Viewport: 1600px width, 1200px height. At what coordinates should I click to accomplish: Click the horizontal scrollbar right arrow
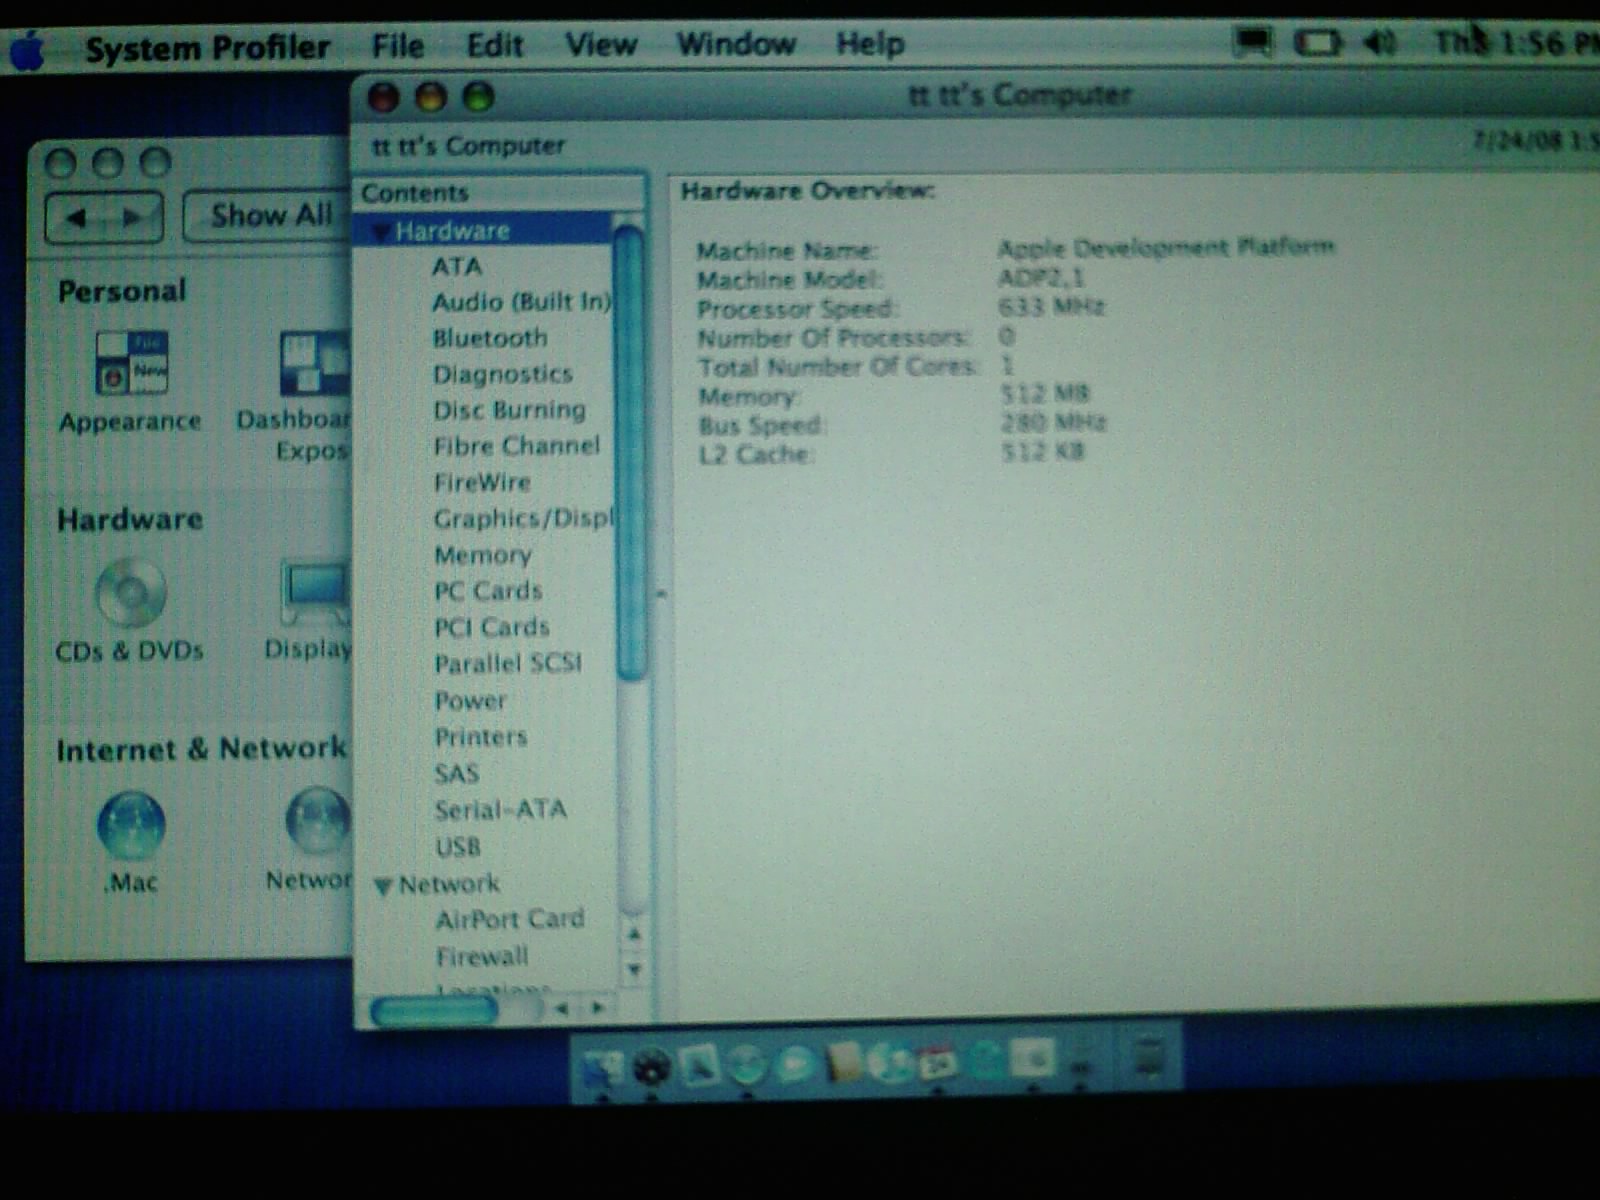point(598,1008)
